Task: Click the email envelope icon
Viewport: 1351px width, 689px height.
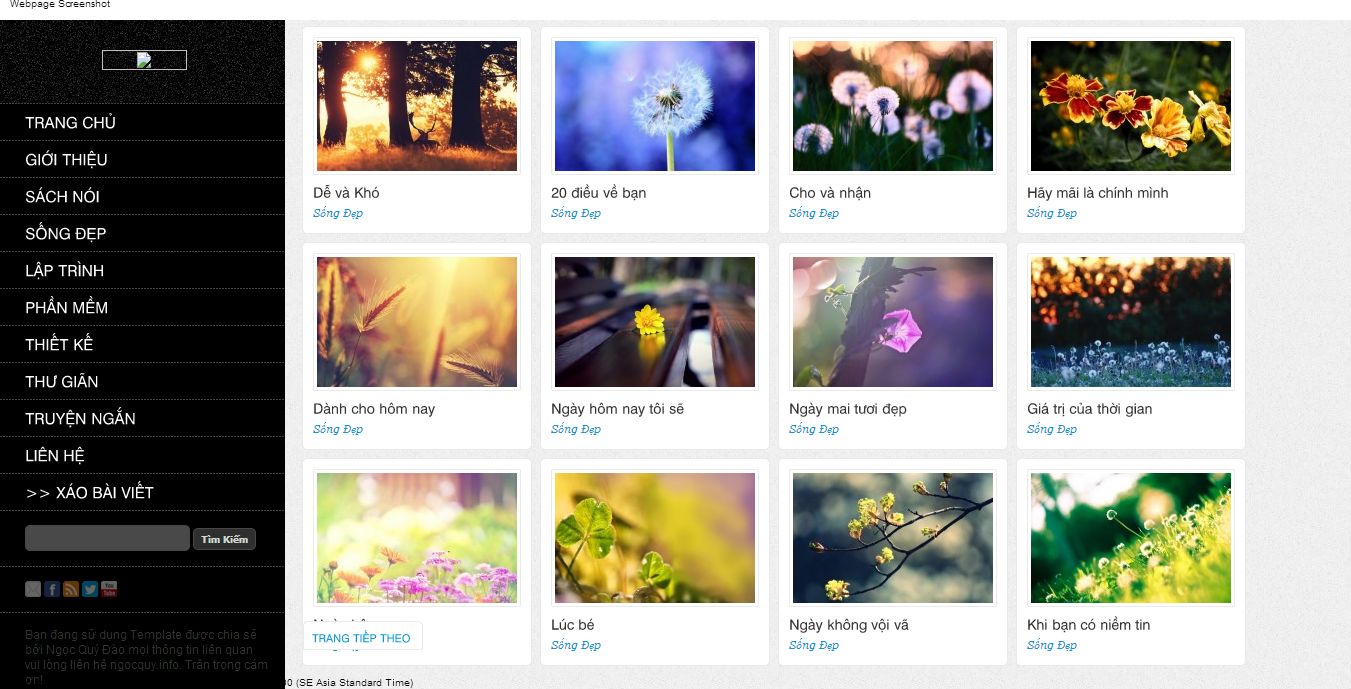Action: click(33, 589)
